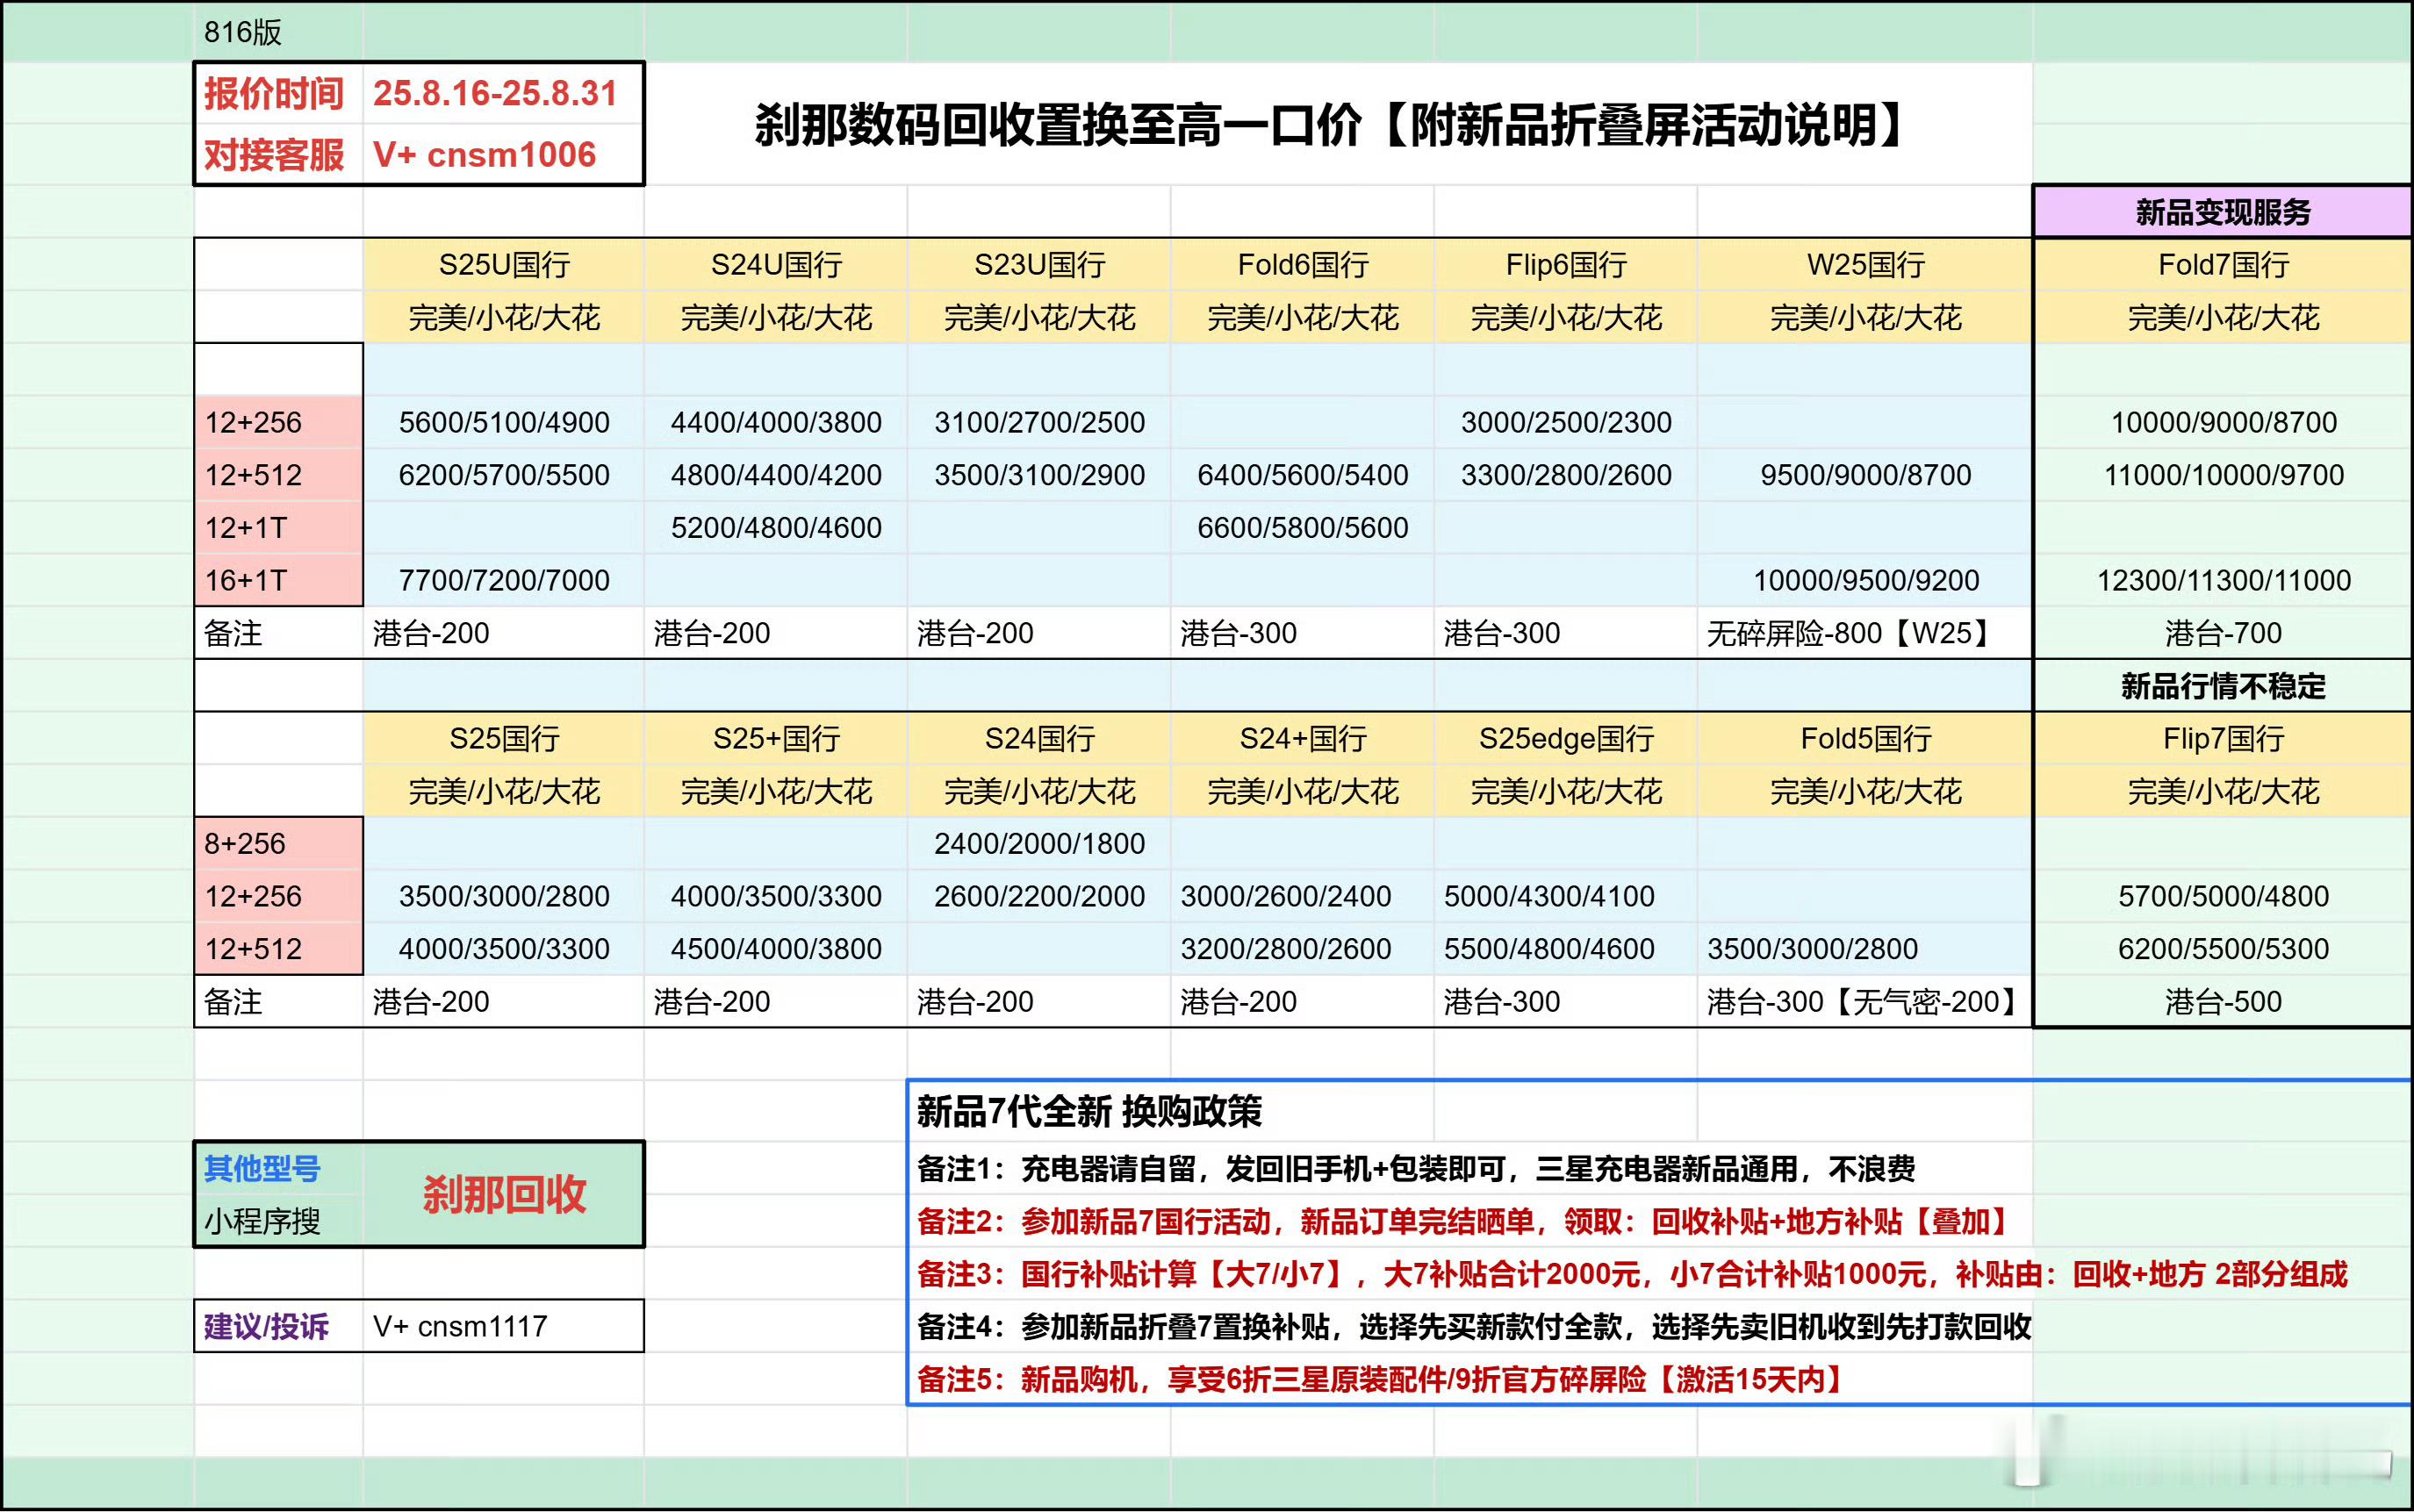The height and width of the screenshot is (1512, 2414).
Task: Click the price cell '3500/3100/2900'
Action: (1039, 475)
